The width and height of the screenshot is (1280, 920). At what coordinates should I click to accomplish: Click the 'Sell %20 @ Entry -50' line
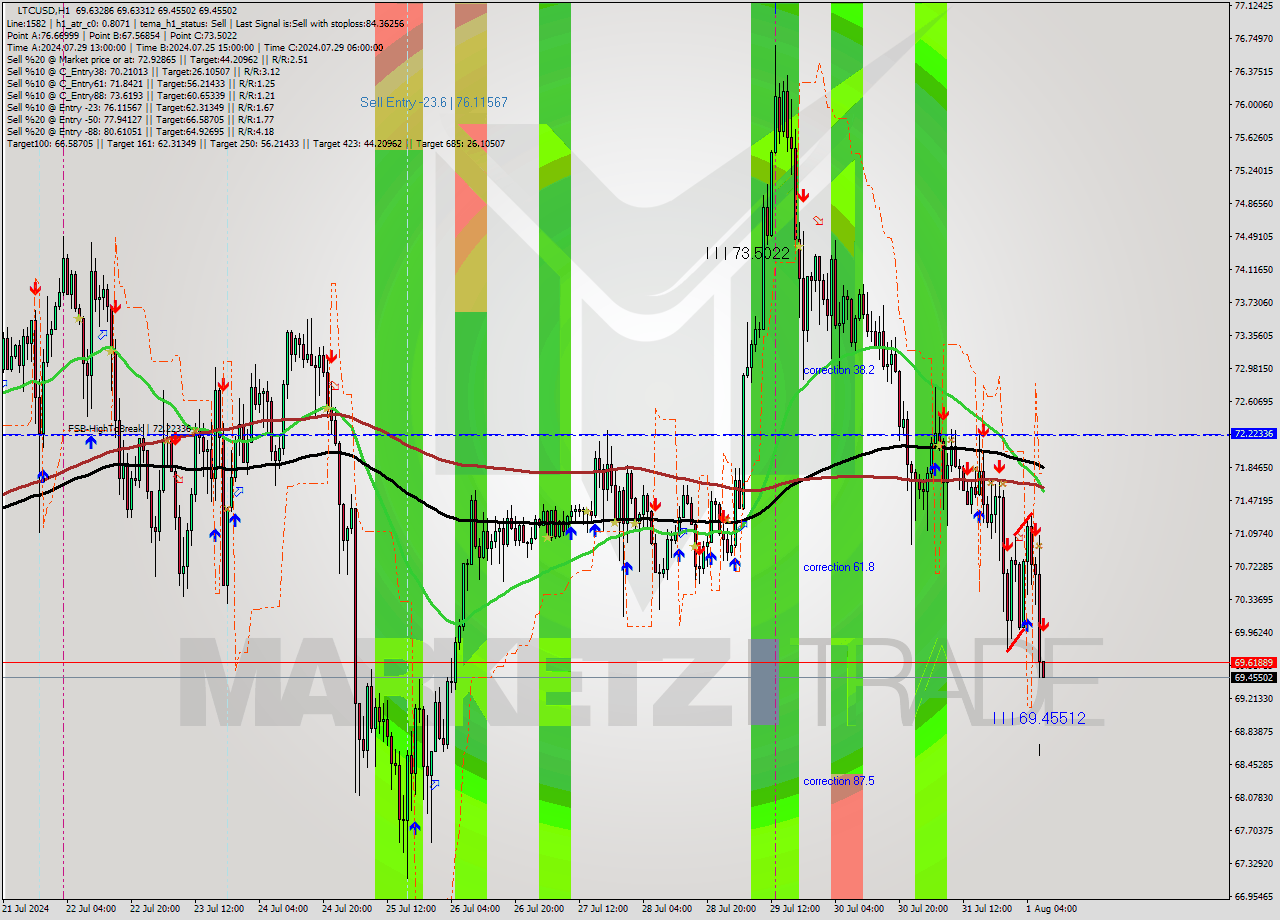tap(140, 119)
